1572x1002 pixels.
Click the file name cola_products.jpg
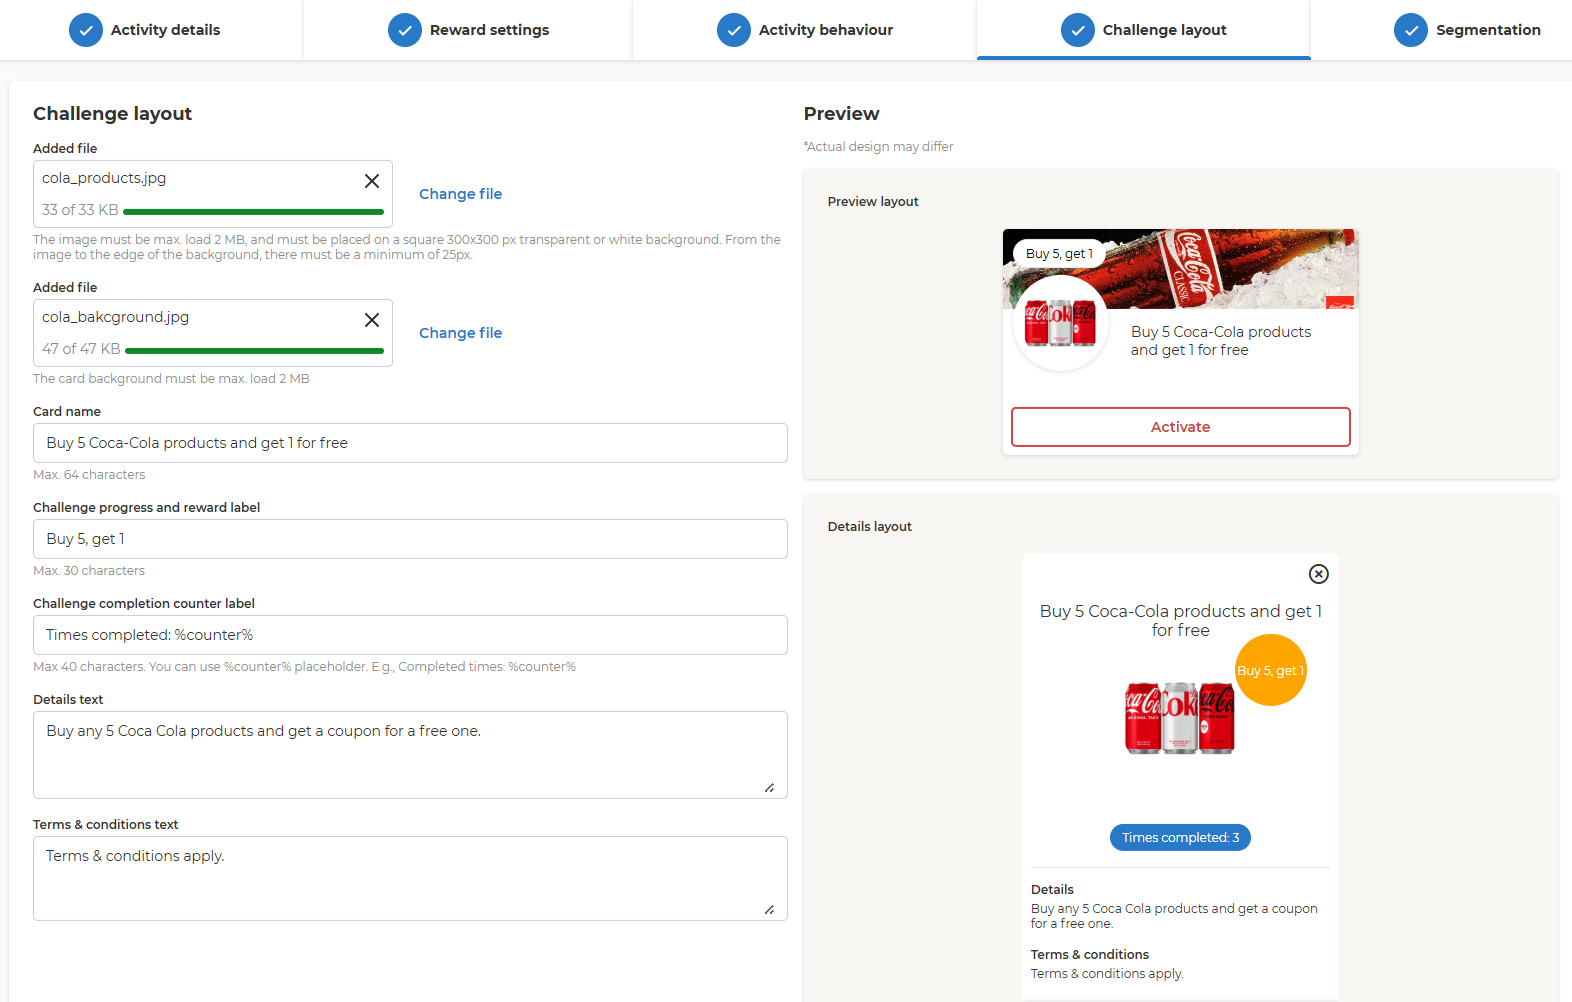click(104, 178)
